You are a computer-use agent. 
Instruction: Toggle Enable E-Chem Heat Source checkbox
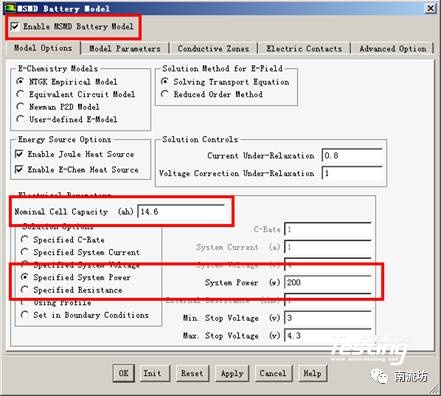[19, 169]
